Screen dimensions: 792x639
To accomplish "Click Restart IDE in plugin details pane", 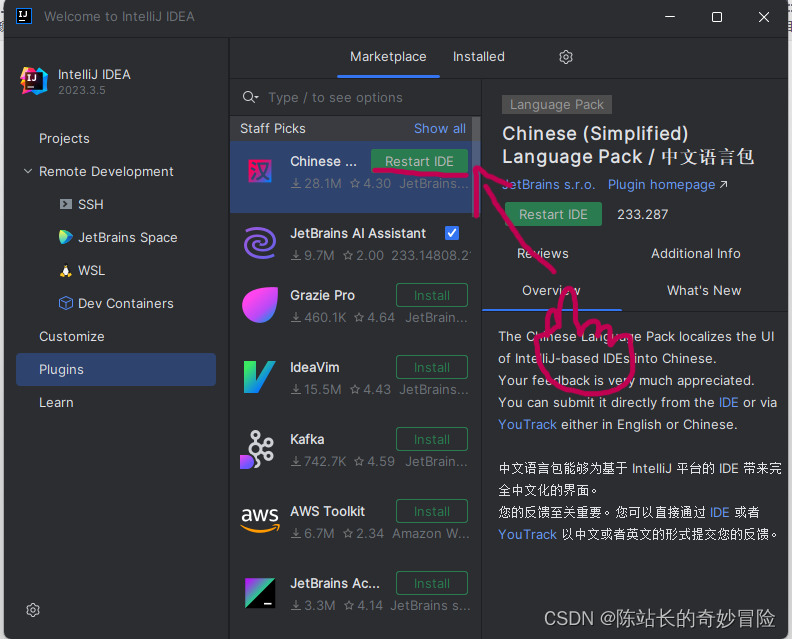I will point(553,214).
